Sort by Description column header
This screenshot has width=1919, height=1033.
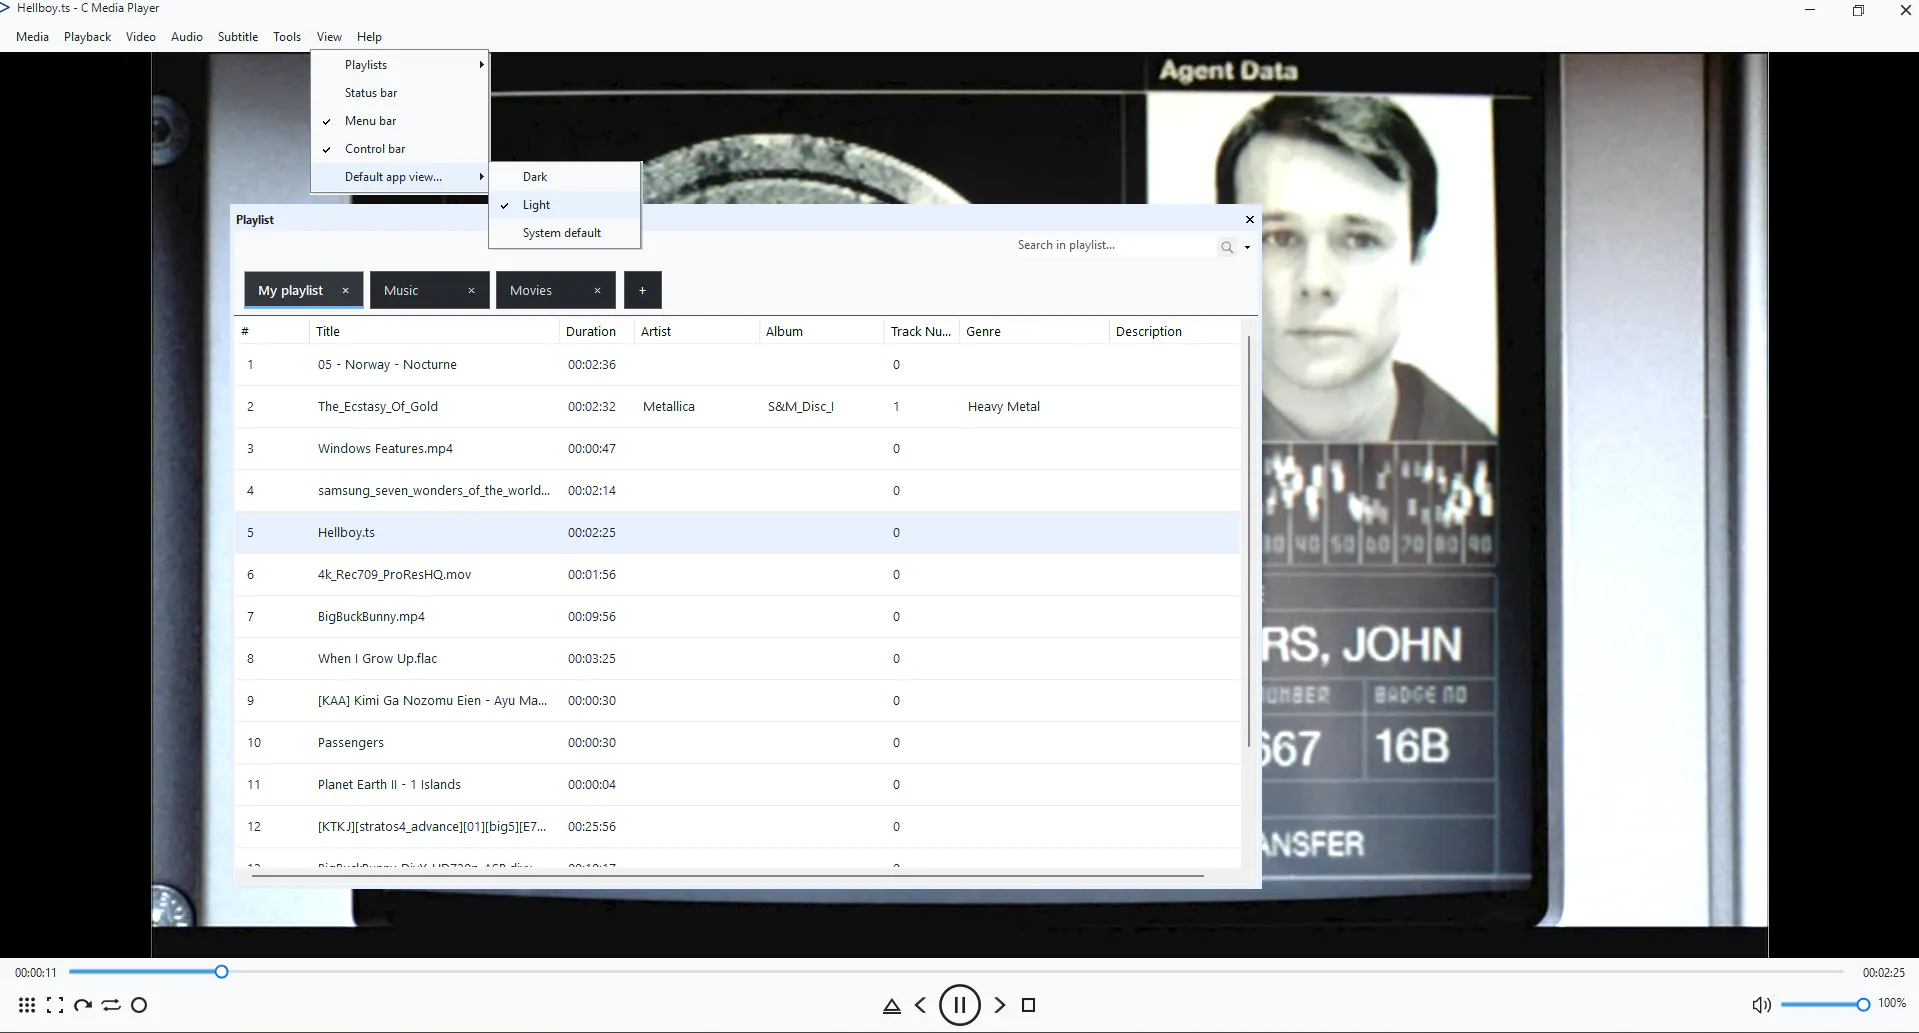[x=1175, y=331]
